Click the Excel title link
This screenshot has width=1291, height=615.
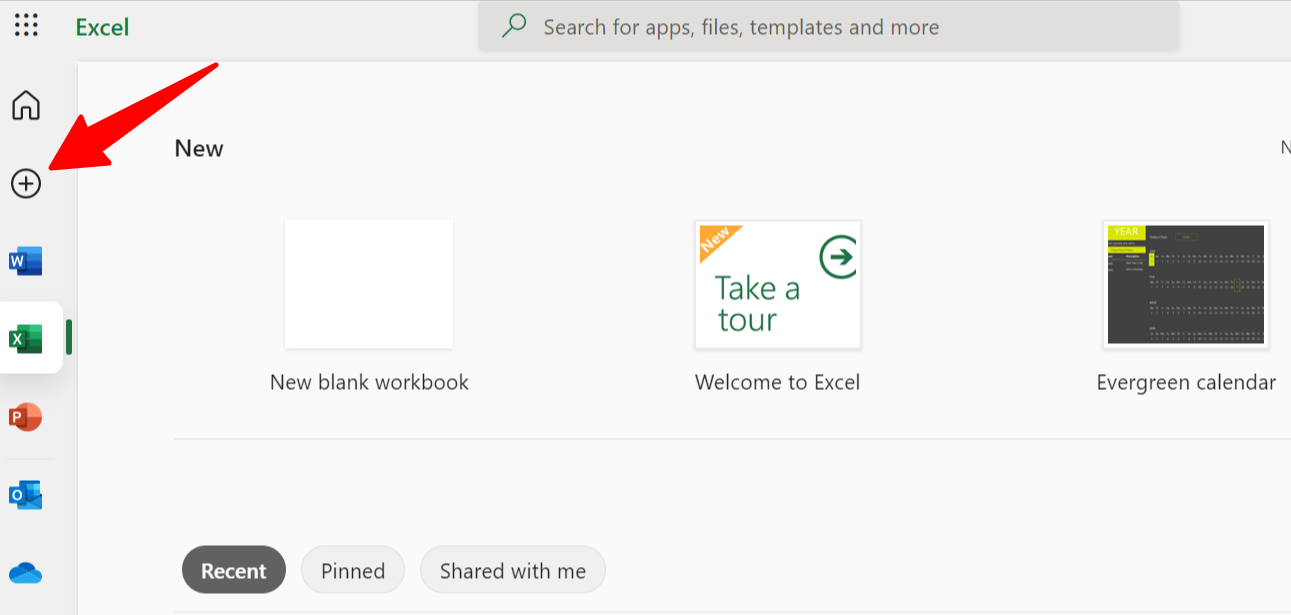[102, 27]
